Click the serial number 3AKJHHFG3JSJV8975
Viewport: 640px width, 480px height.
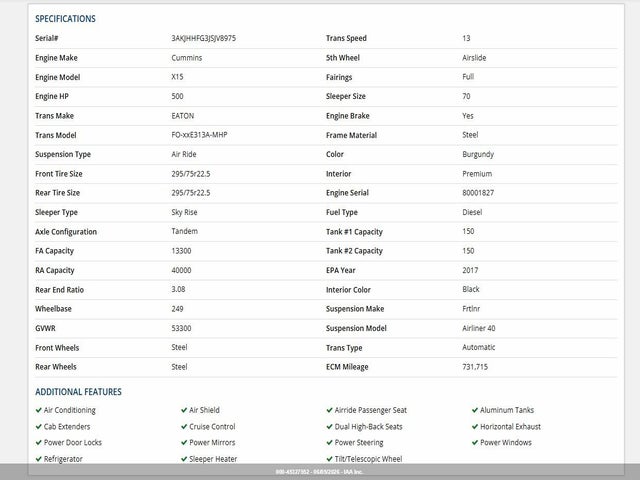[204, 38]
